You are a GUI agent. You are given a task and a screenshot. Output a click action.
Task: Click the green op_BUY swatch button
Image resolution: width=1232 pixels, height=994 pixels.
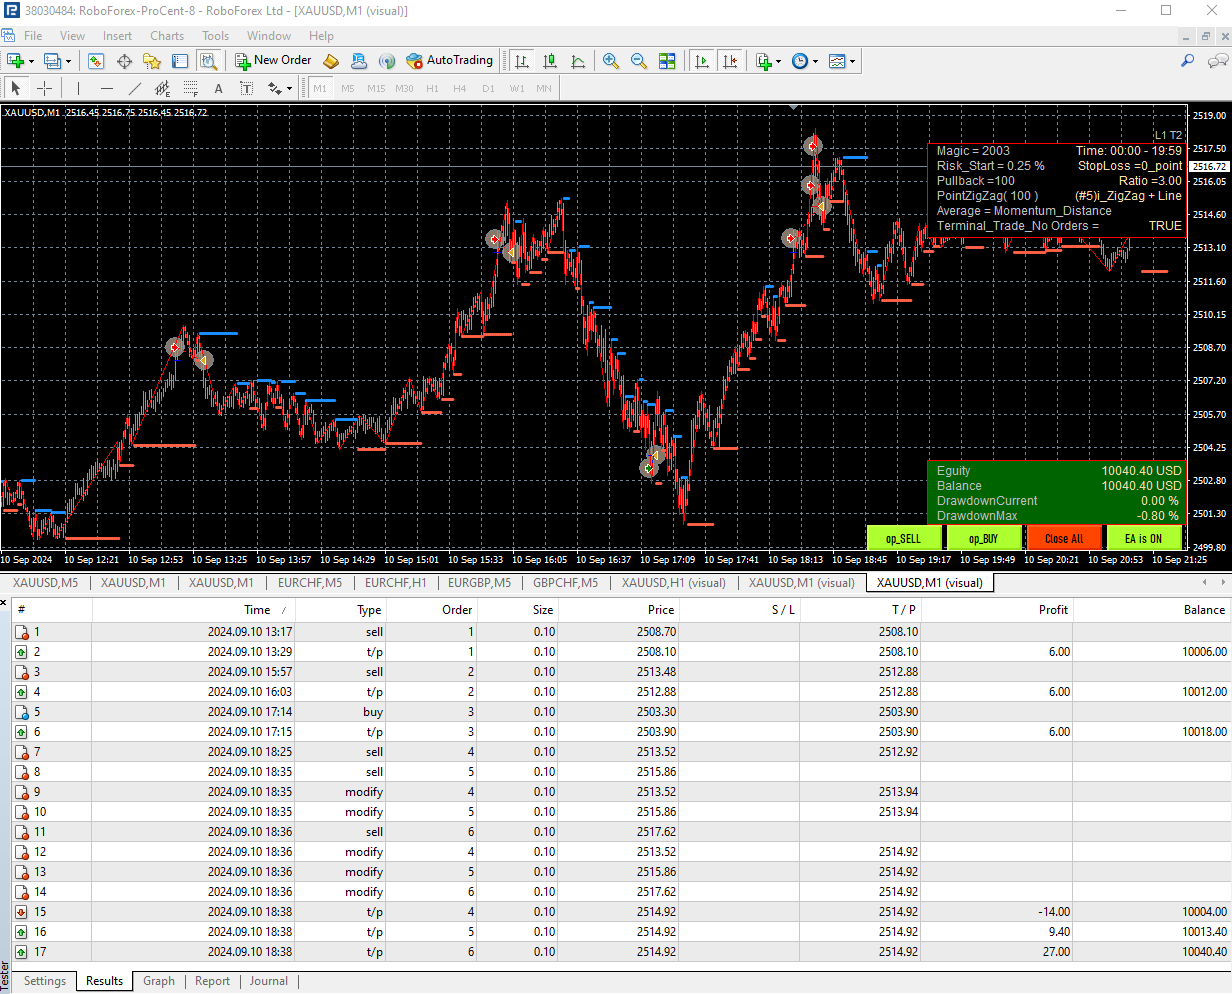tap(984, 538)
